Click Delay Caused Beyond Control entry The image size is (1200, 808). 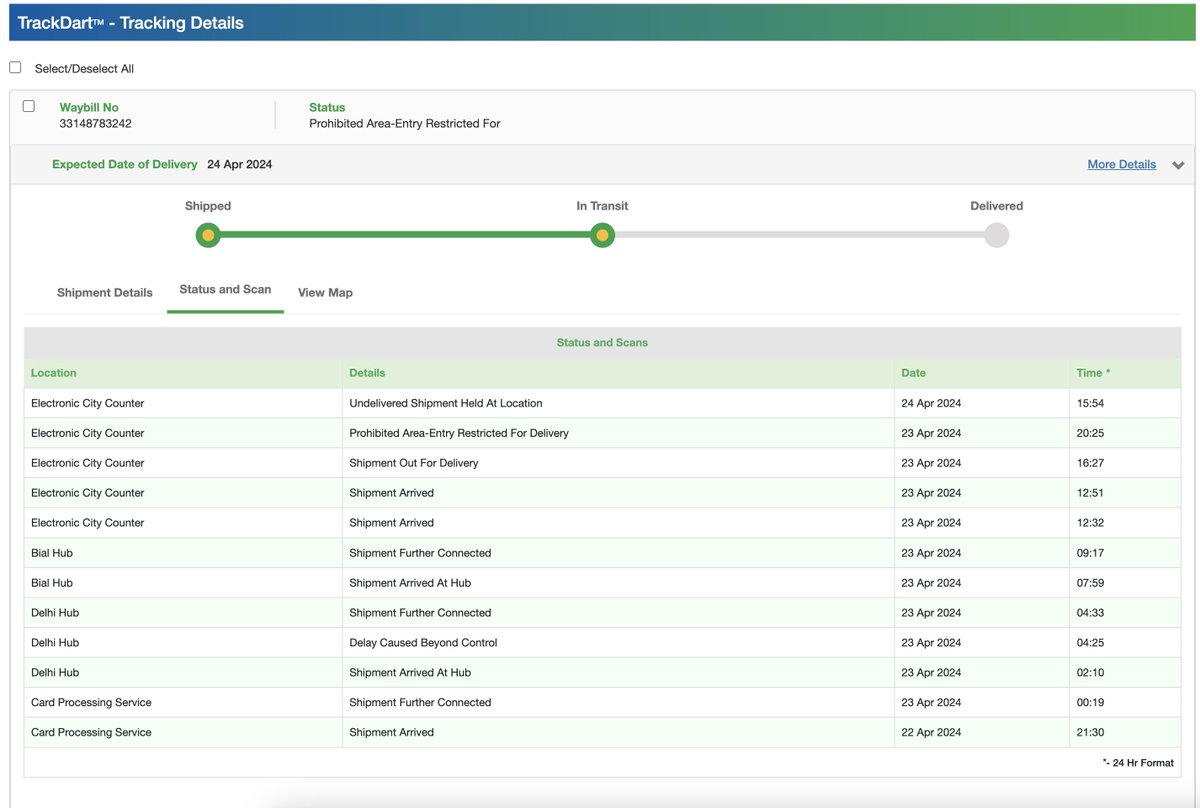(x=423, y=643)
